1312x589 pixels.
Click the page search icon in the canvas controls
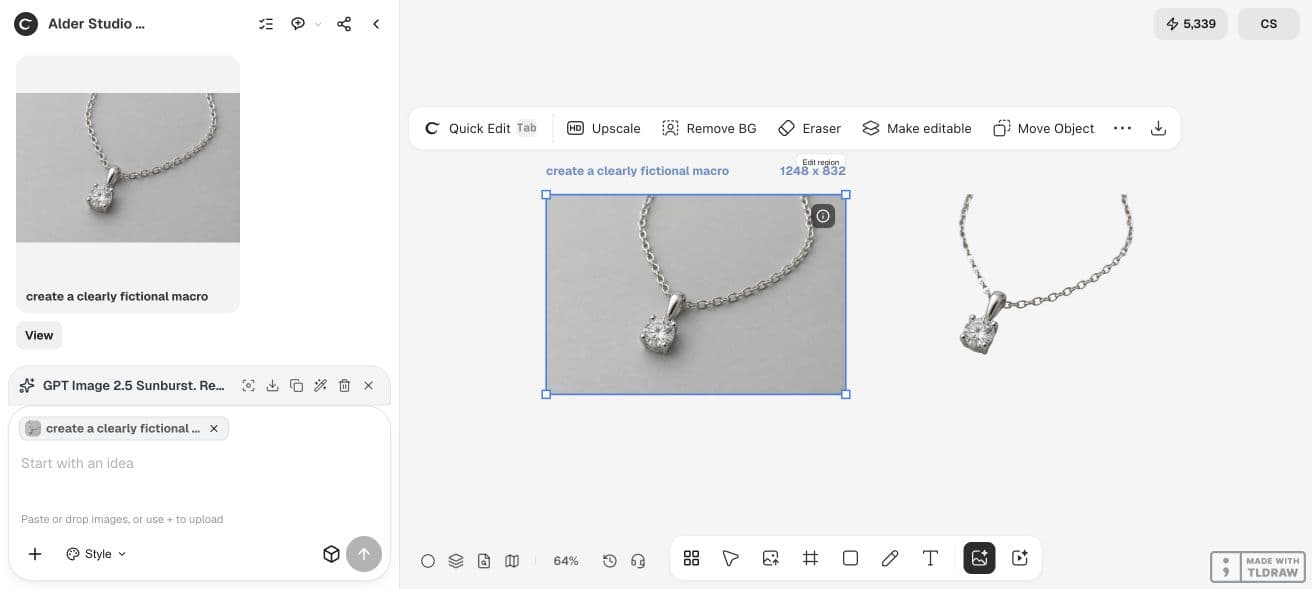coord(484,561)
